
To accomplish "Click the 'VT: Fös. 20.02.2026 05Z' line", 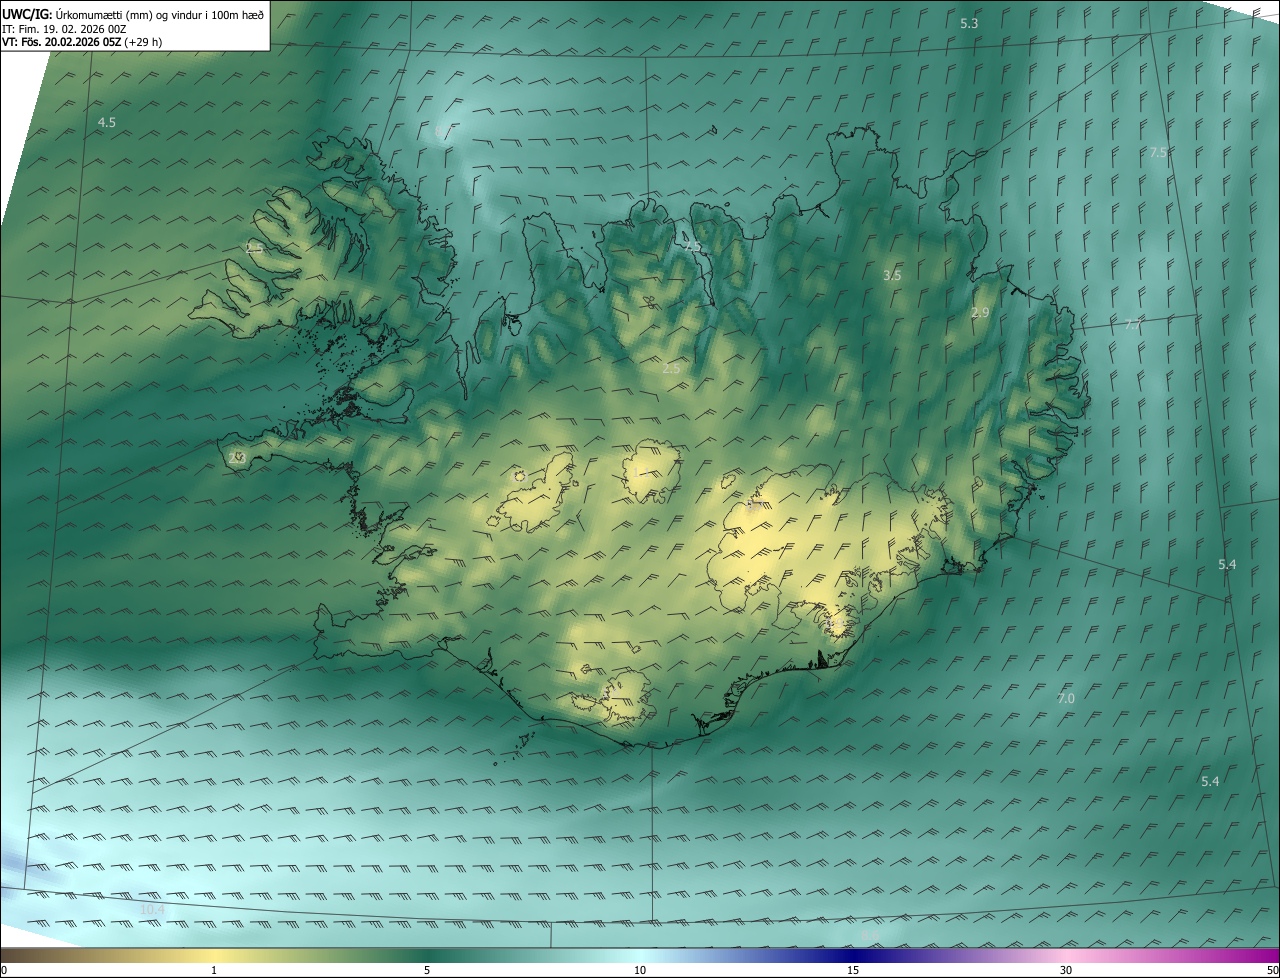I will click(62, 42).
